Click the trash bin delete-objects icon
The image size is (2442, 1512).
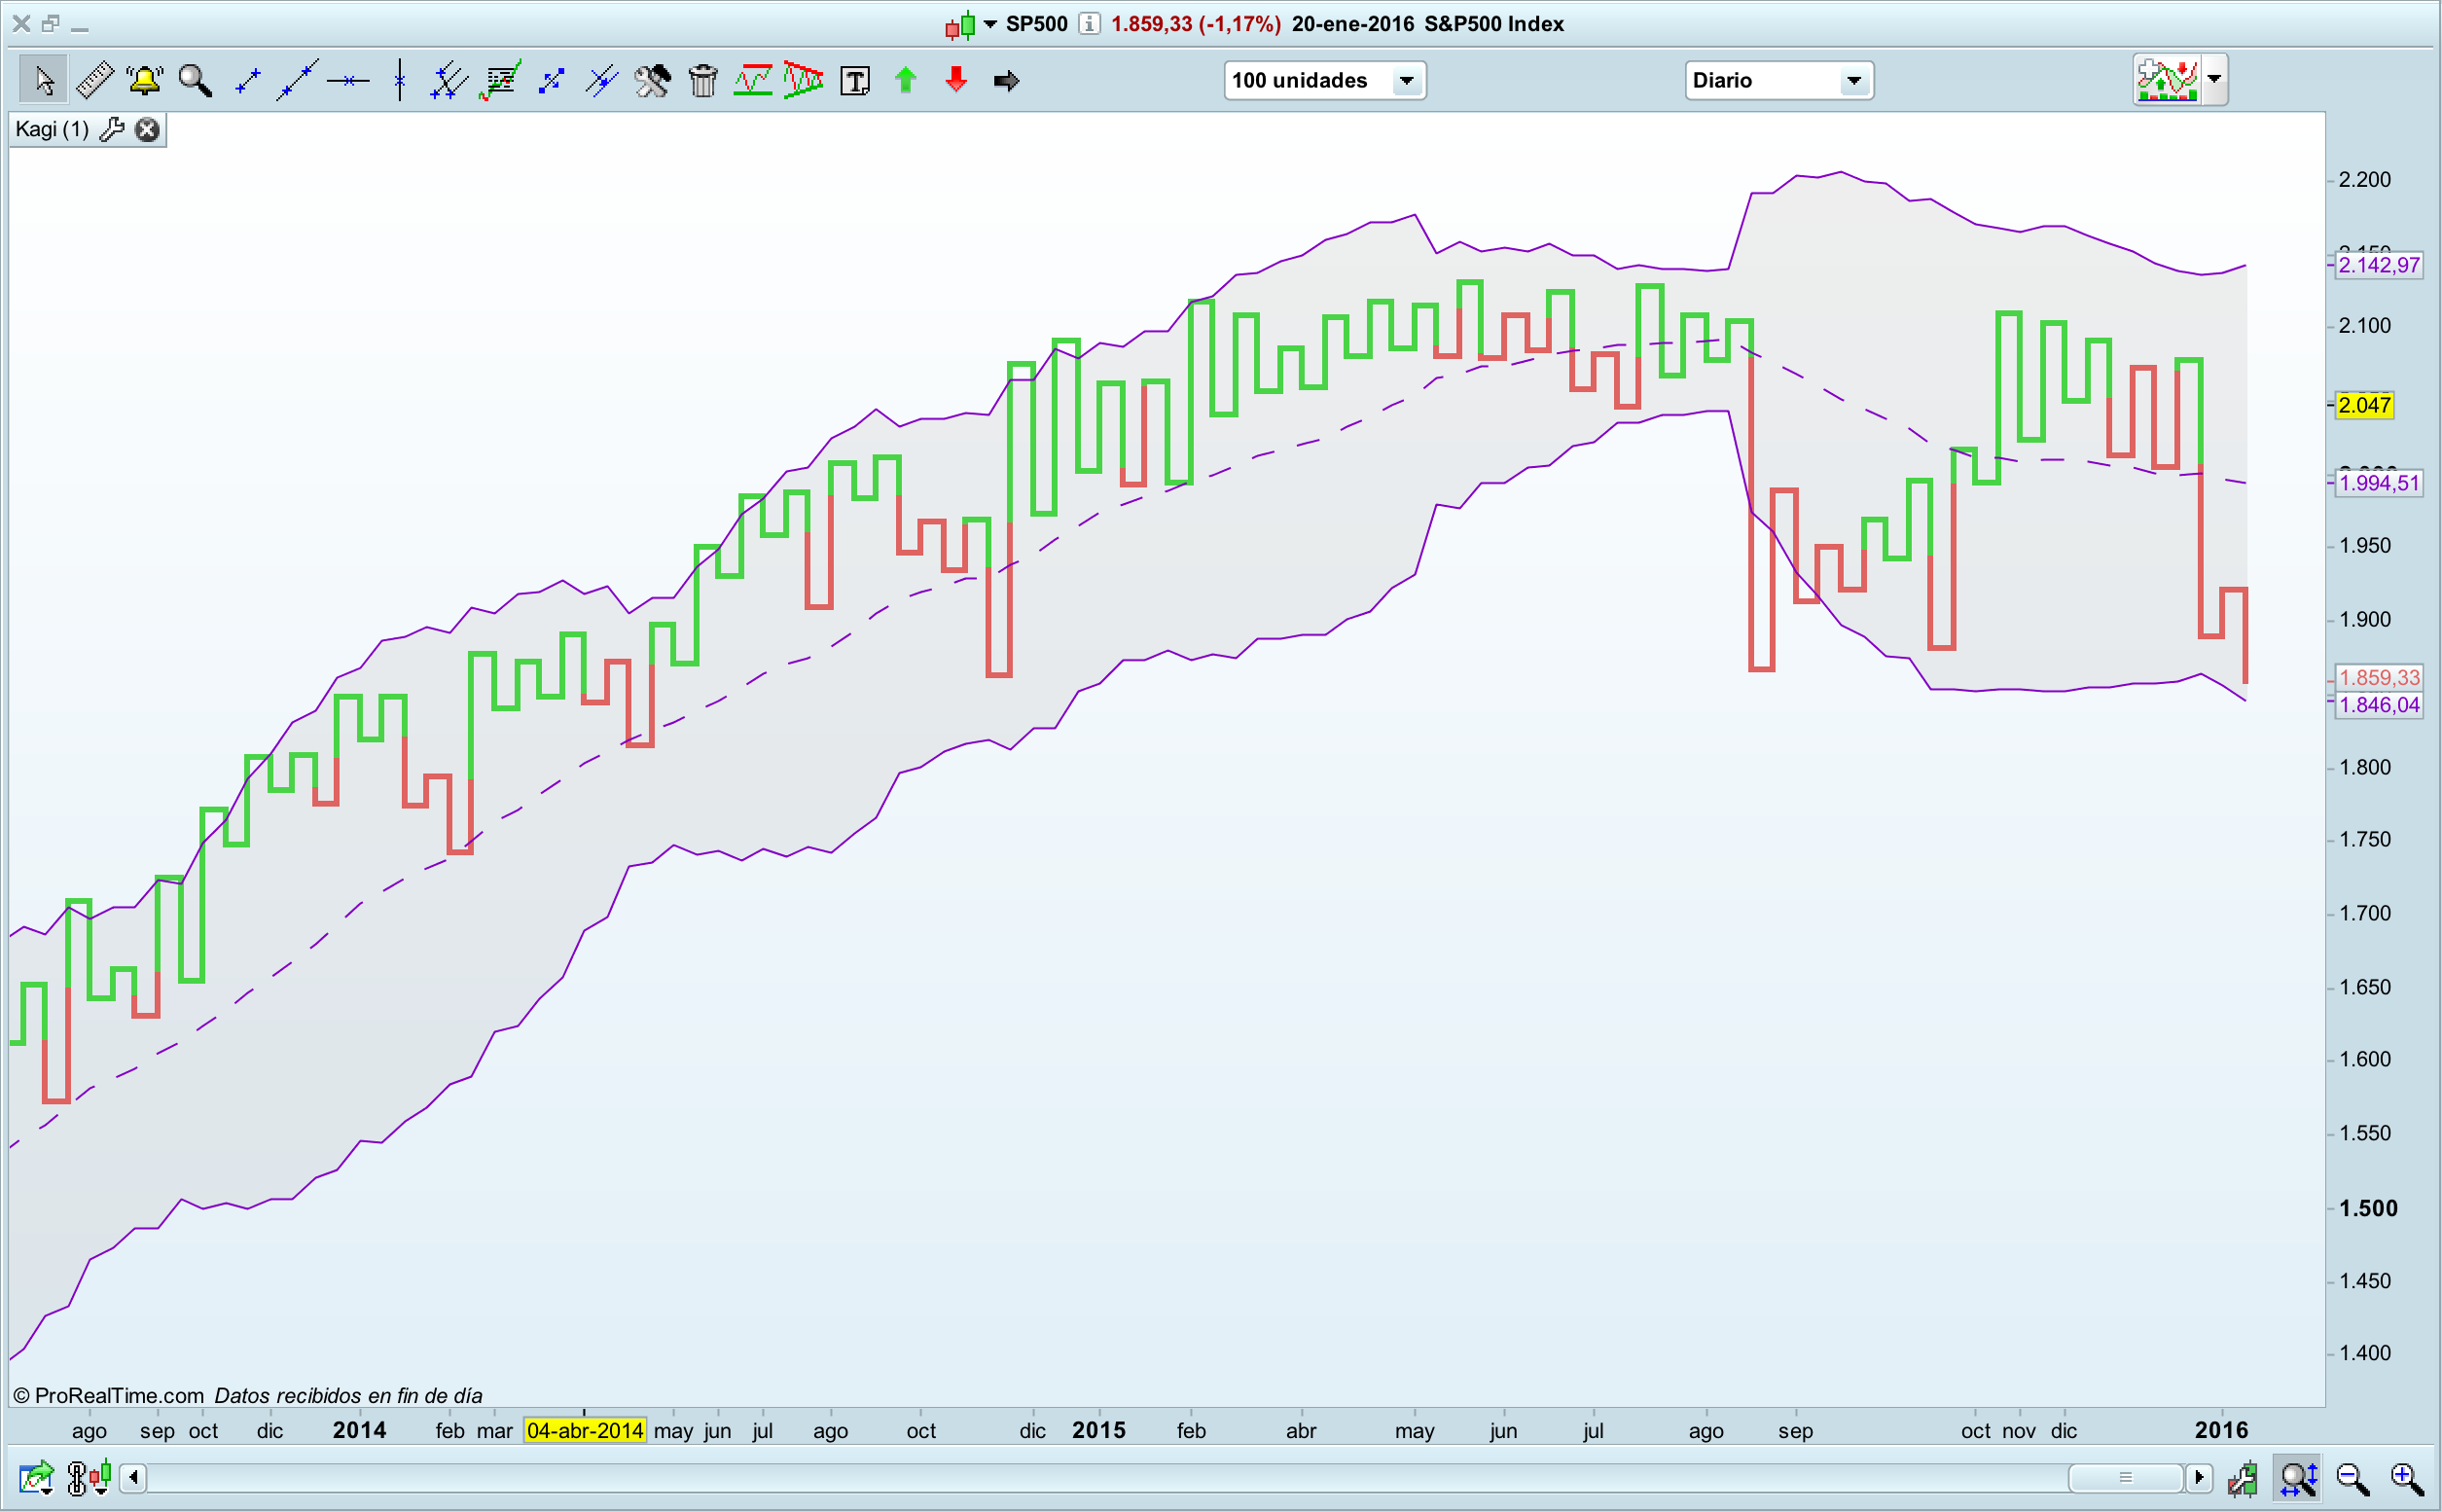click(x=703, y=80)
